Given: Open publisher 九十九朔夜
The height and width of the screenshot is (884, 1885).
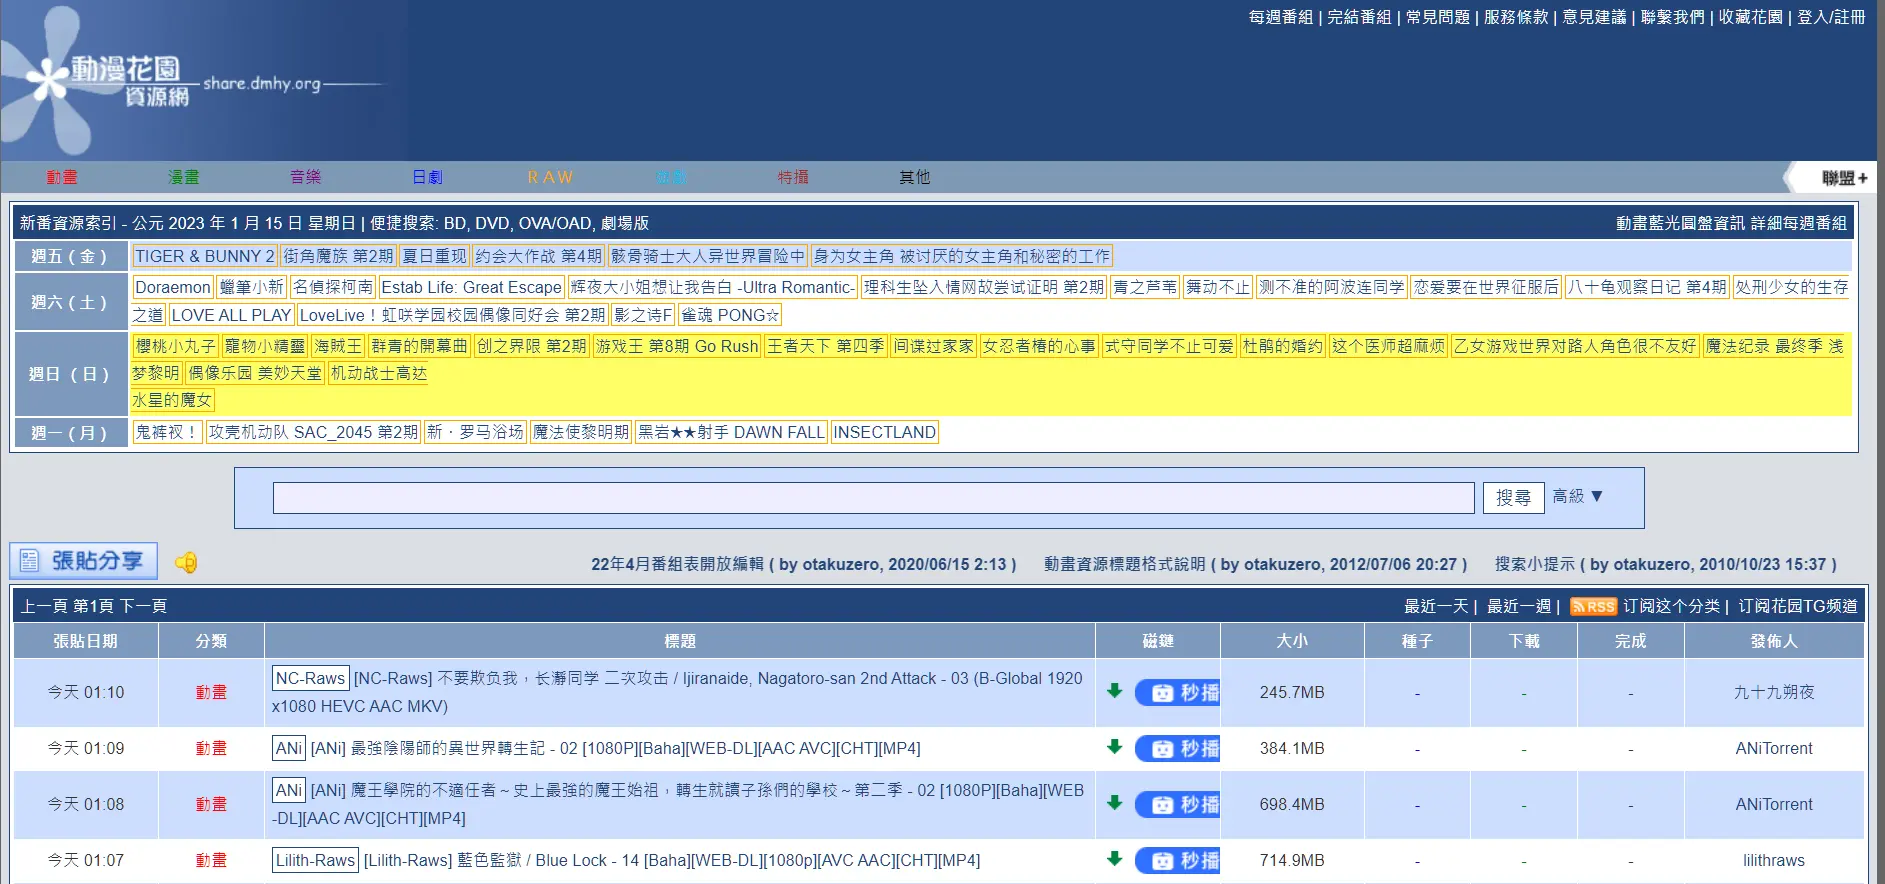Looking at the screenshot, I should pos(1774,692).
